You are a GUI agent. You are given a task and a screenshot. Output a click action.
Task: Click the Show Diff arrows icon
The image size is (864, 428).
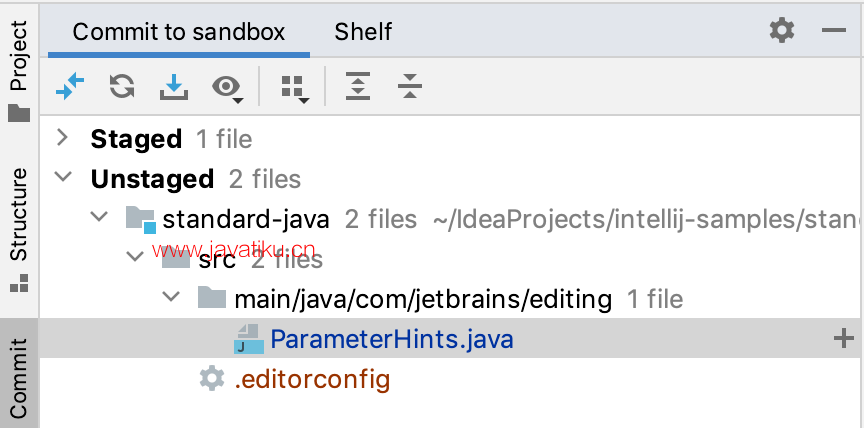pyautogui.click(x=70, y=87)
